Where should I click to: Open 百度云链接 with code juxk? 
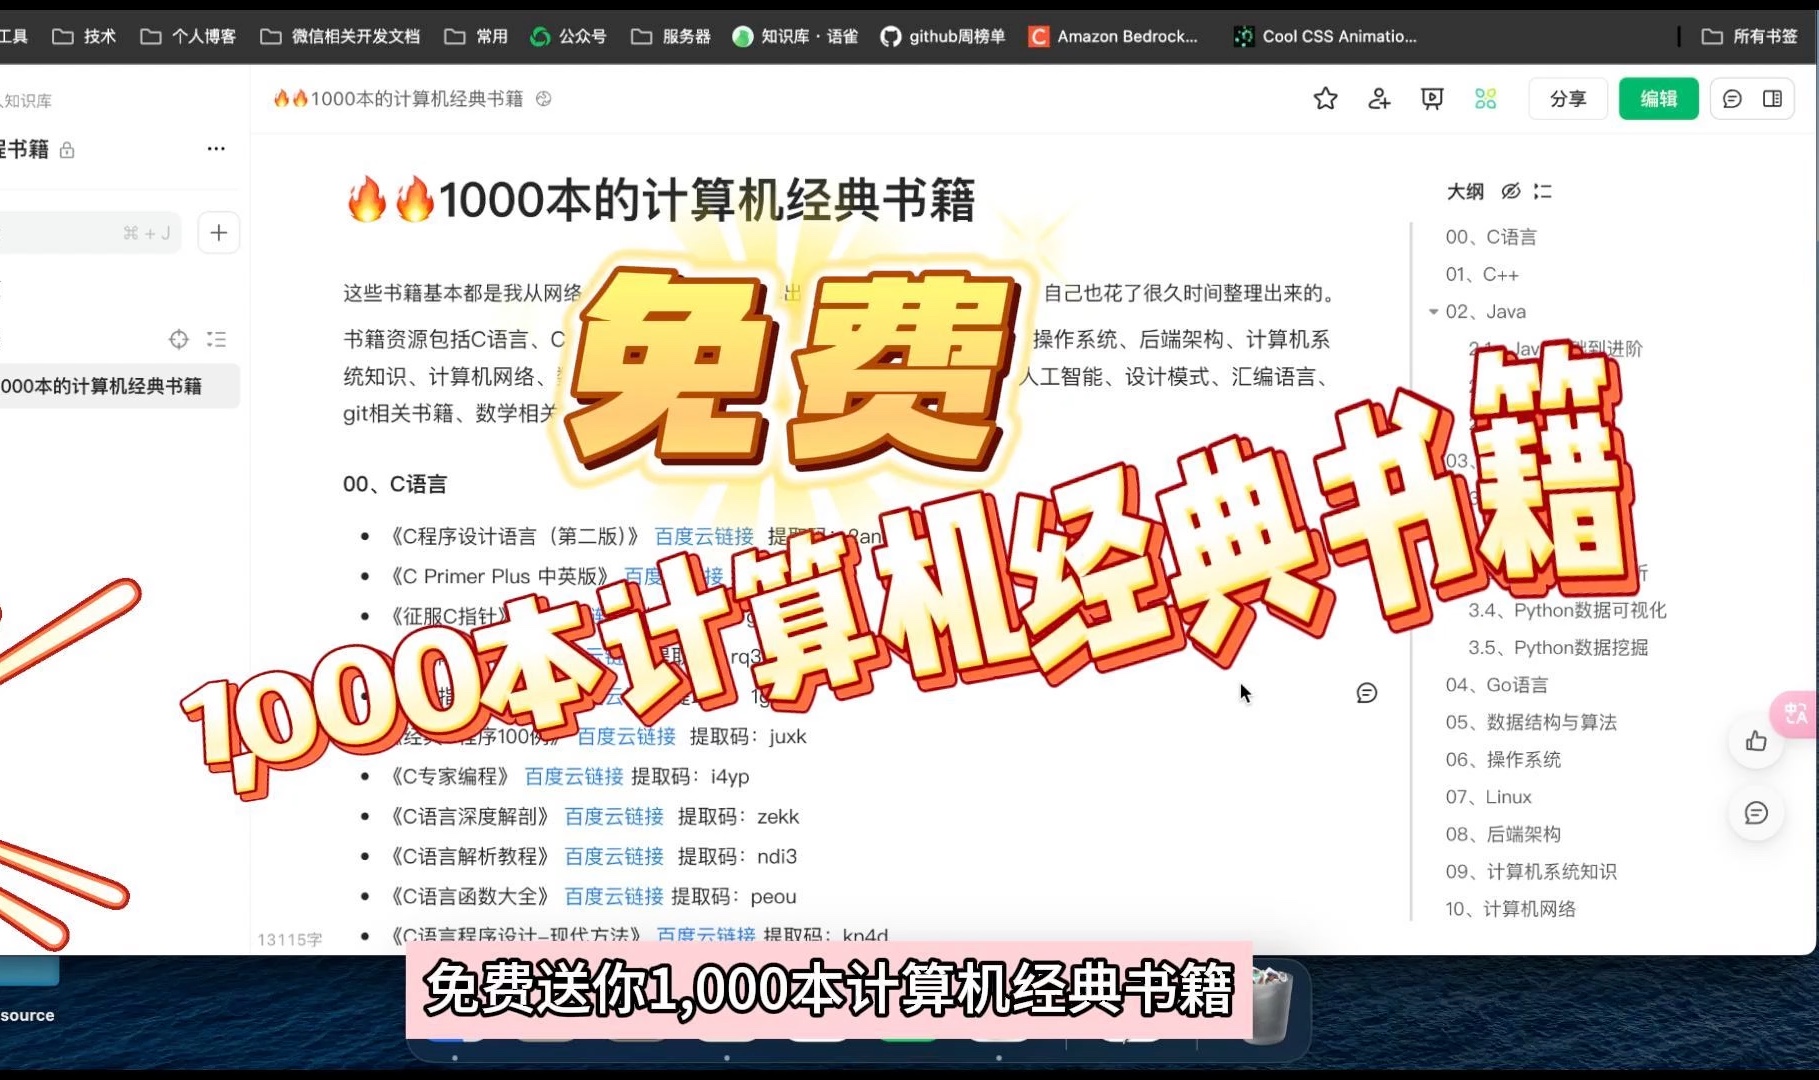[x=626, y=737]
